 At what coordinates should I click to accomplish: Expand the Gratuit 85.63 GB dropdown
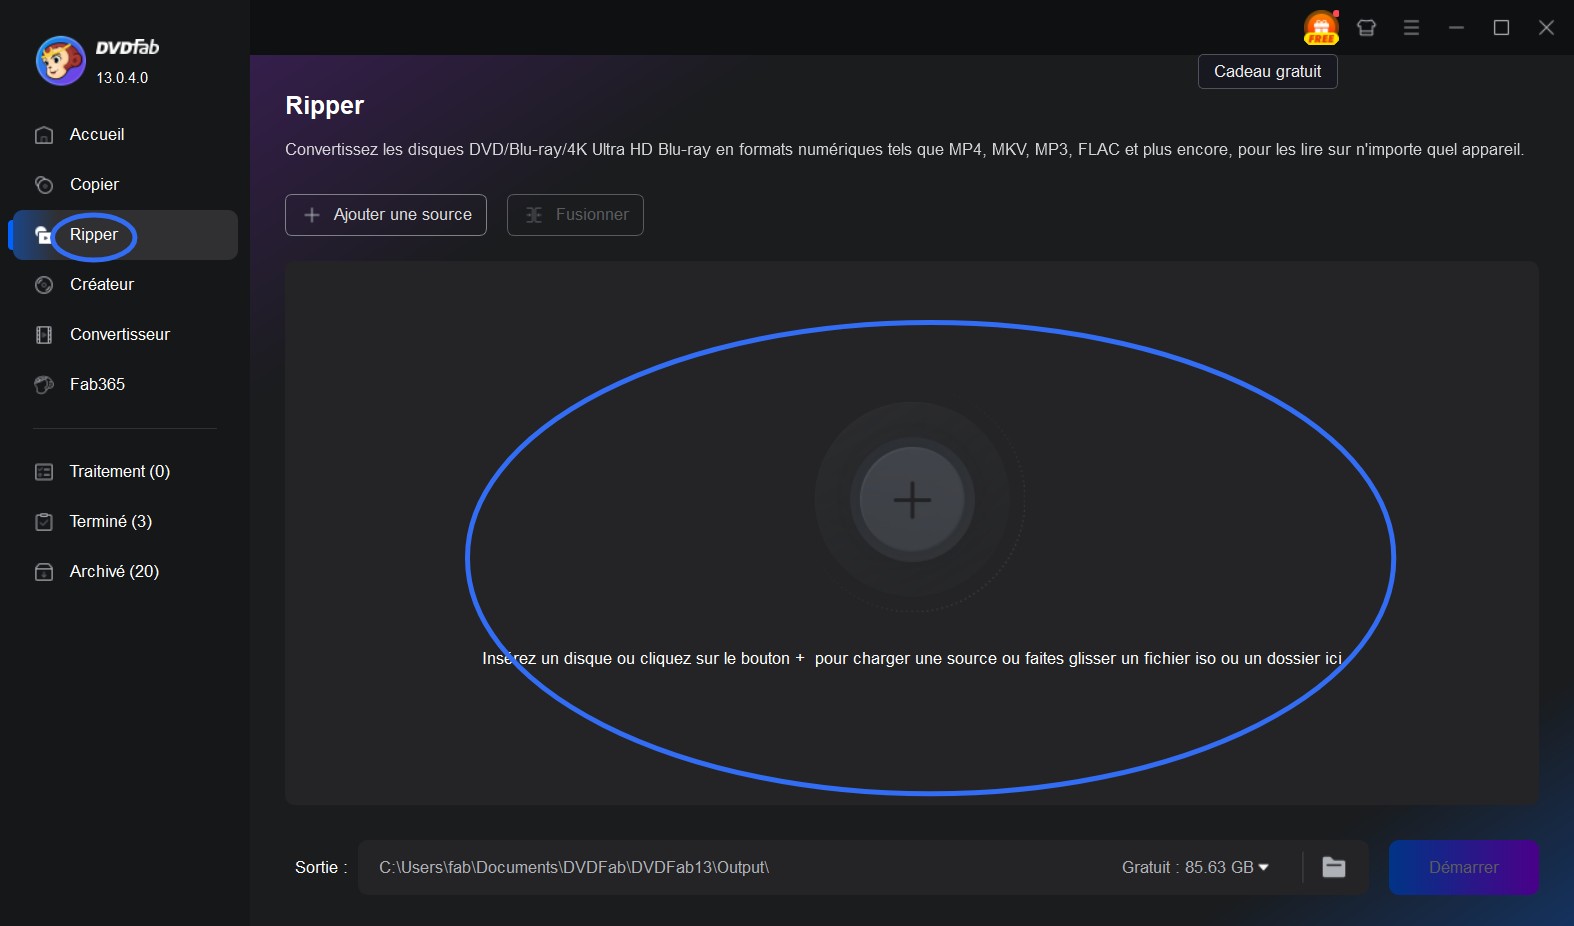tap(1195, 868)
